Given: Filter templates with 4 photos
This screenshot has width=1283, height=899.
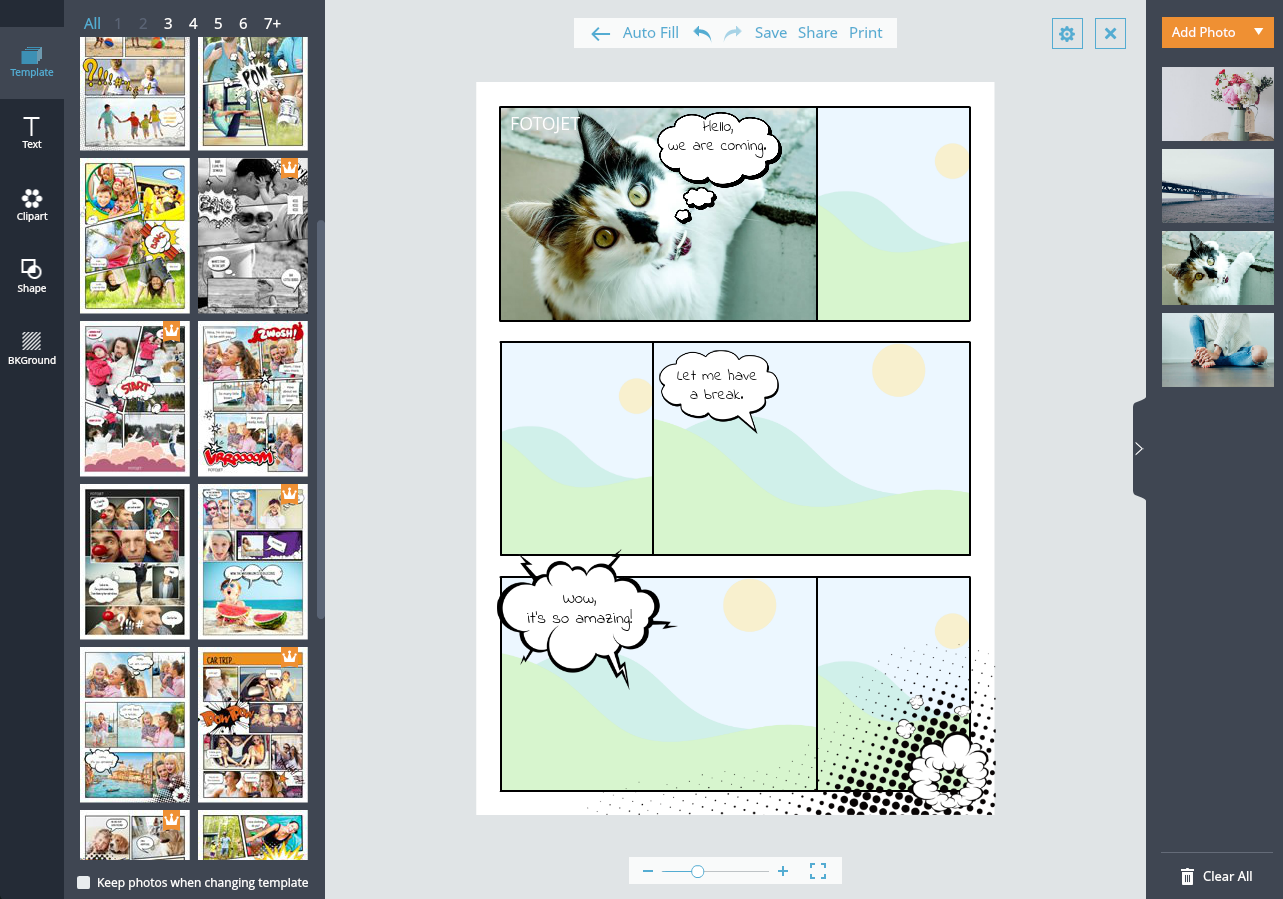Looking at the screenshot, I should pyautogui.click(x=193, y=23).
